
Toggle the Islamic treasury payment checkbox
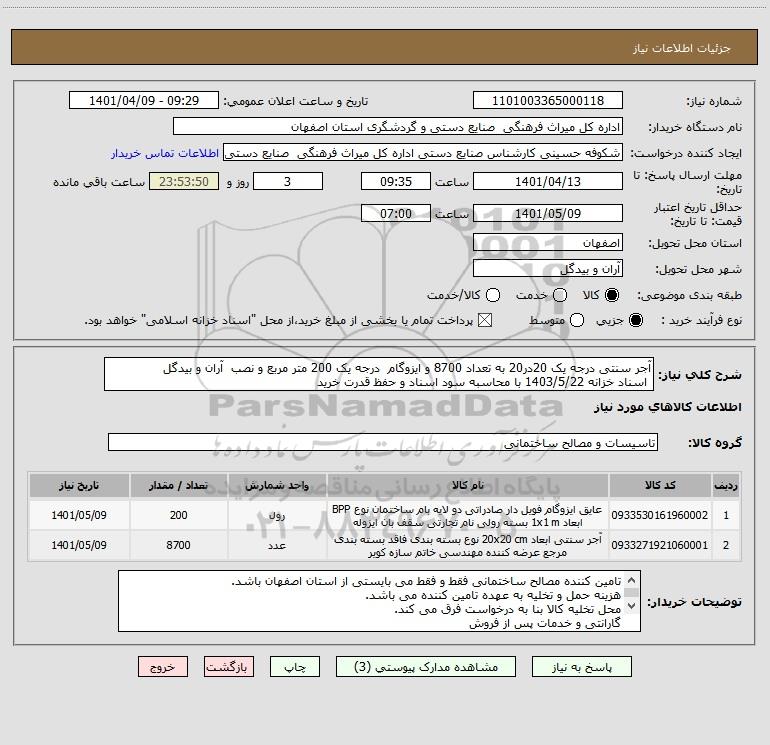click(485, 320)
